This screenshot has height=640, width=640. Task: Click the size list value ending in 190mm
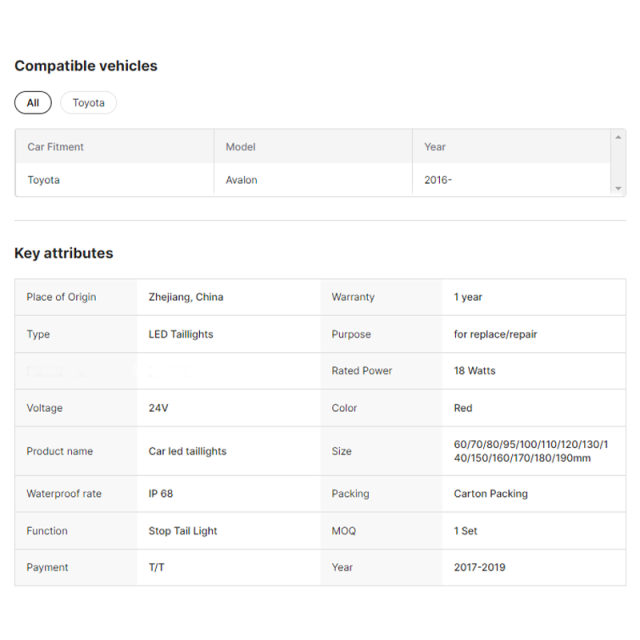coord(531,451)
